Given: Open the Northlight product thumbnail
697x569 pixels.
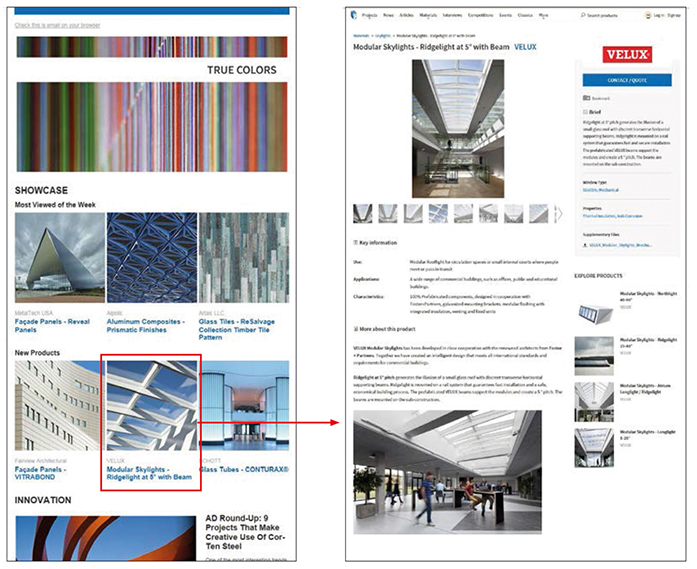Looking at the screenshot, I should tap(595, 313).
